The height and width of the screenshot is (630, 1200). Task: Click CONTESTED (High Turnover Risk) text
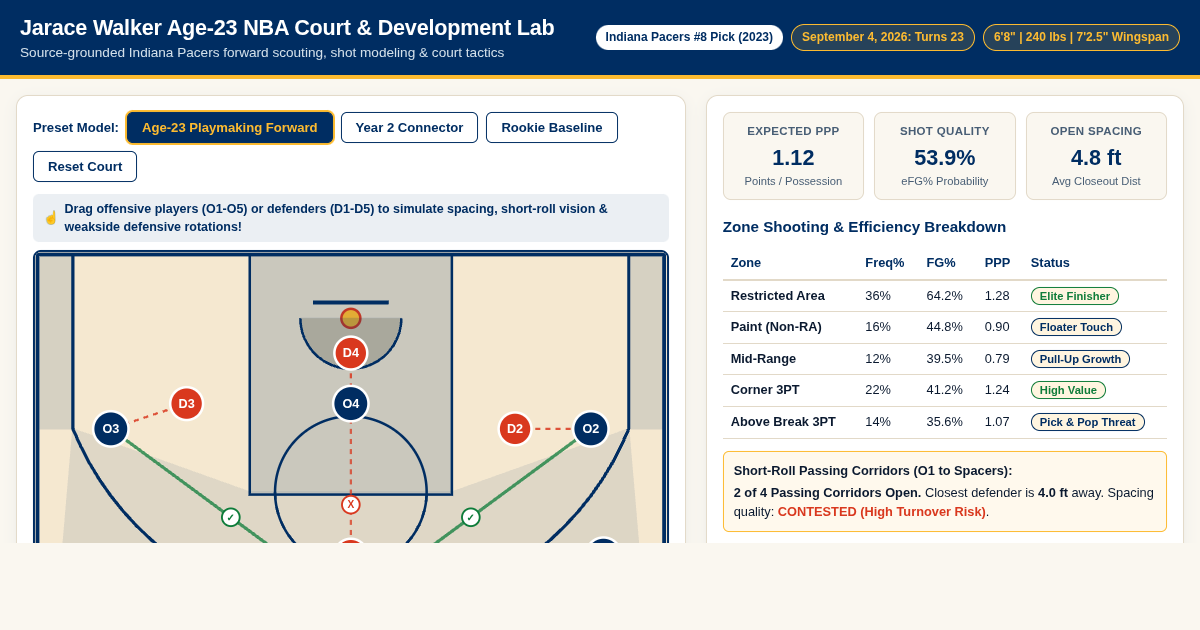[881, 512]
